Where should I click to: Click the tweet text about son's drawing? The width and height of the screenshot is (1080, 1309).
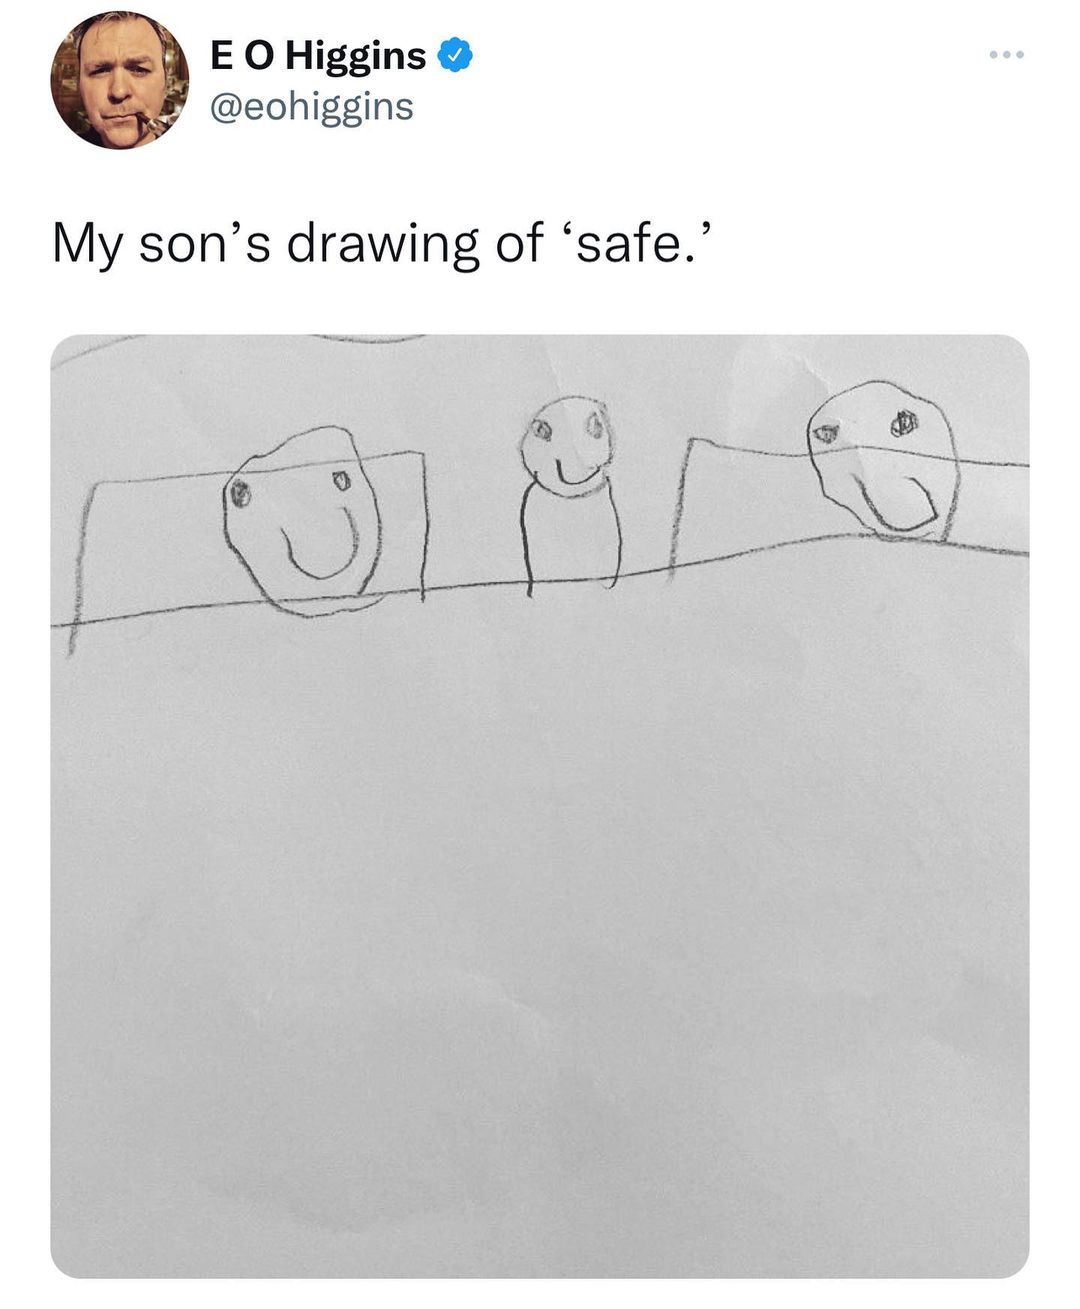coord(385,243)
